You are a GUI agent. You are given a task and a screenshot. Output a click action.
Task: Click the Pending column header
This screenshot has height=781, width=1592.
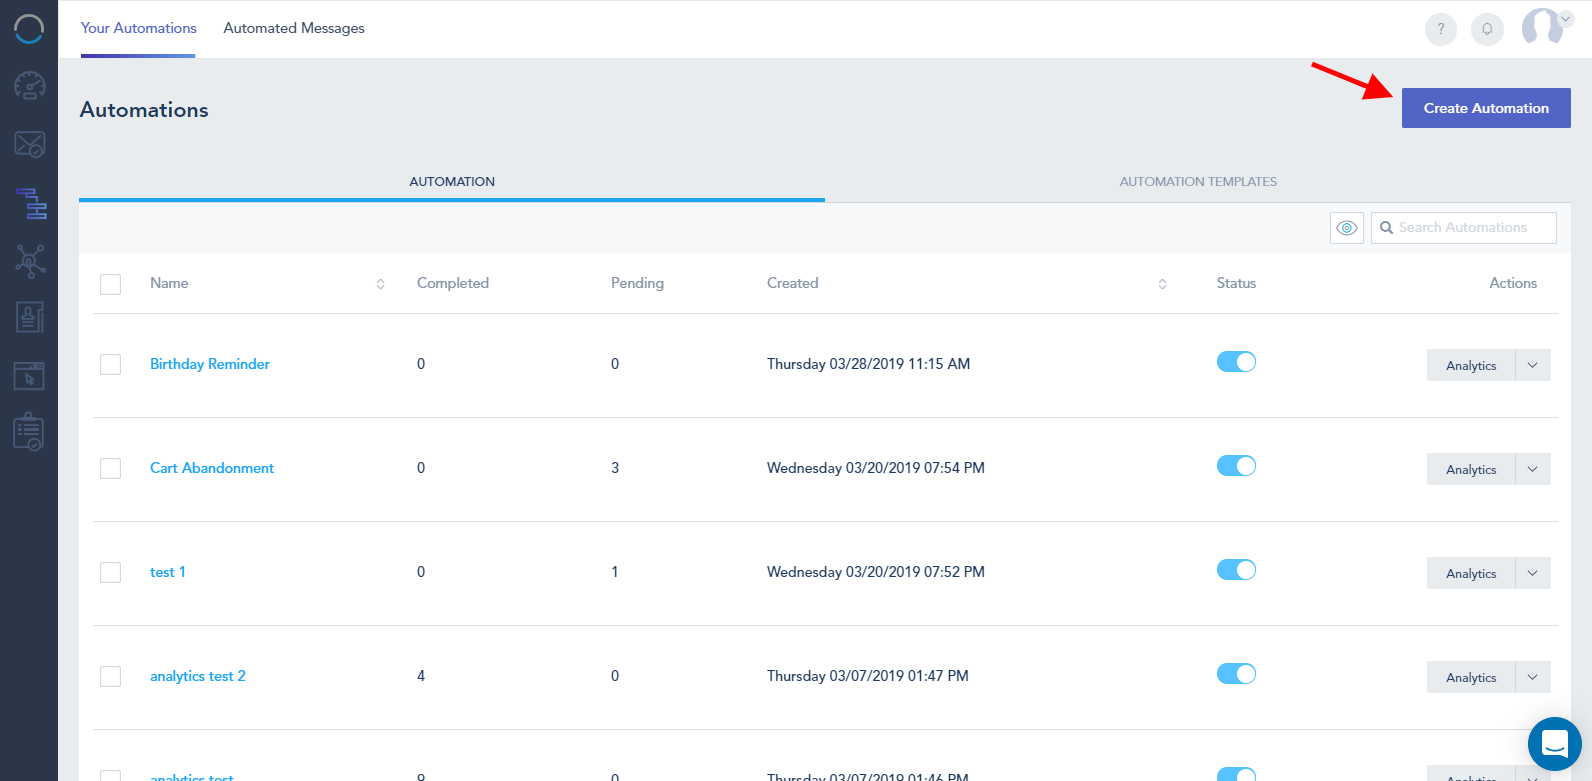[637, 283]
